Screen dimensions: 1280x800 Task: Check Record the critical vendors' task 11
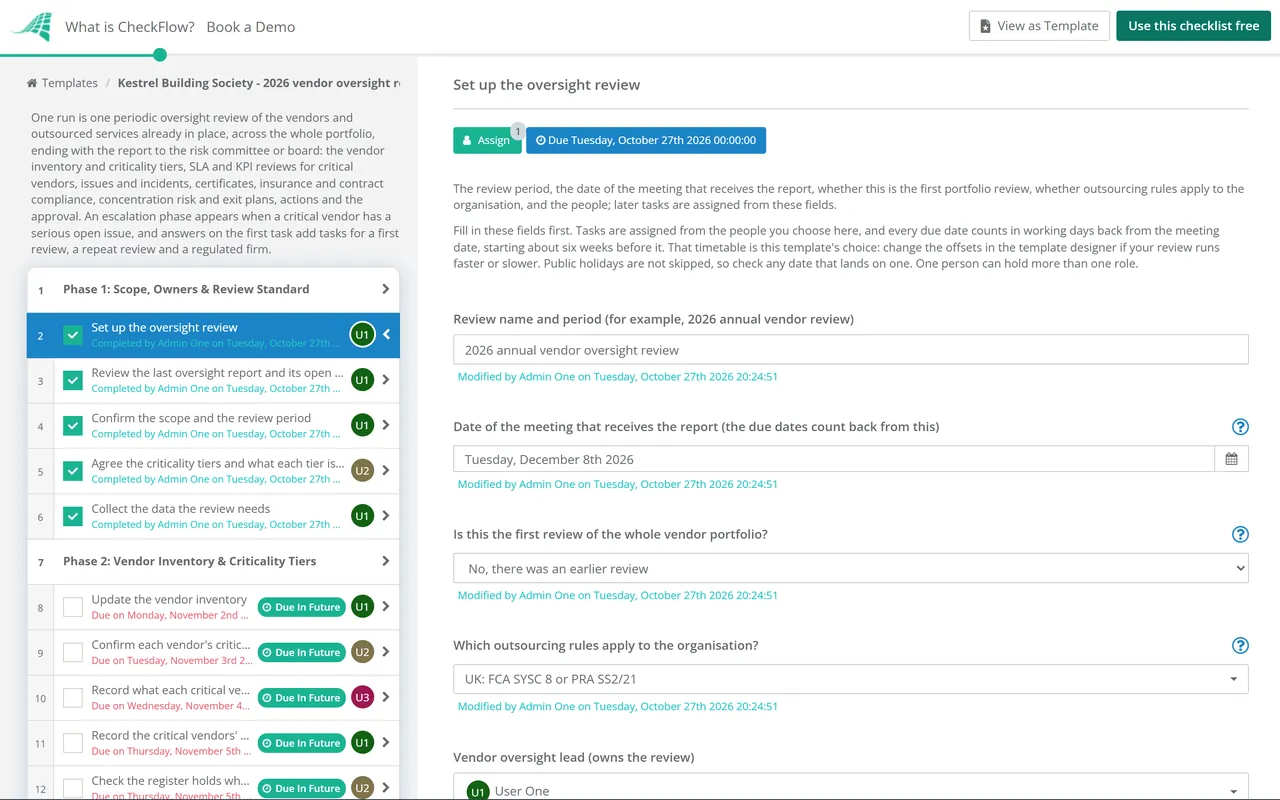(x=73, y=743)
